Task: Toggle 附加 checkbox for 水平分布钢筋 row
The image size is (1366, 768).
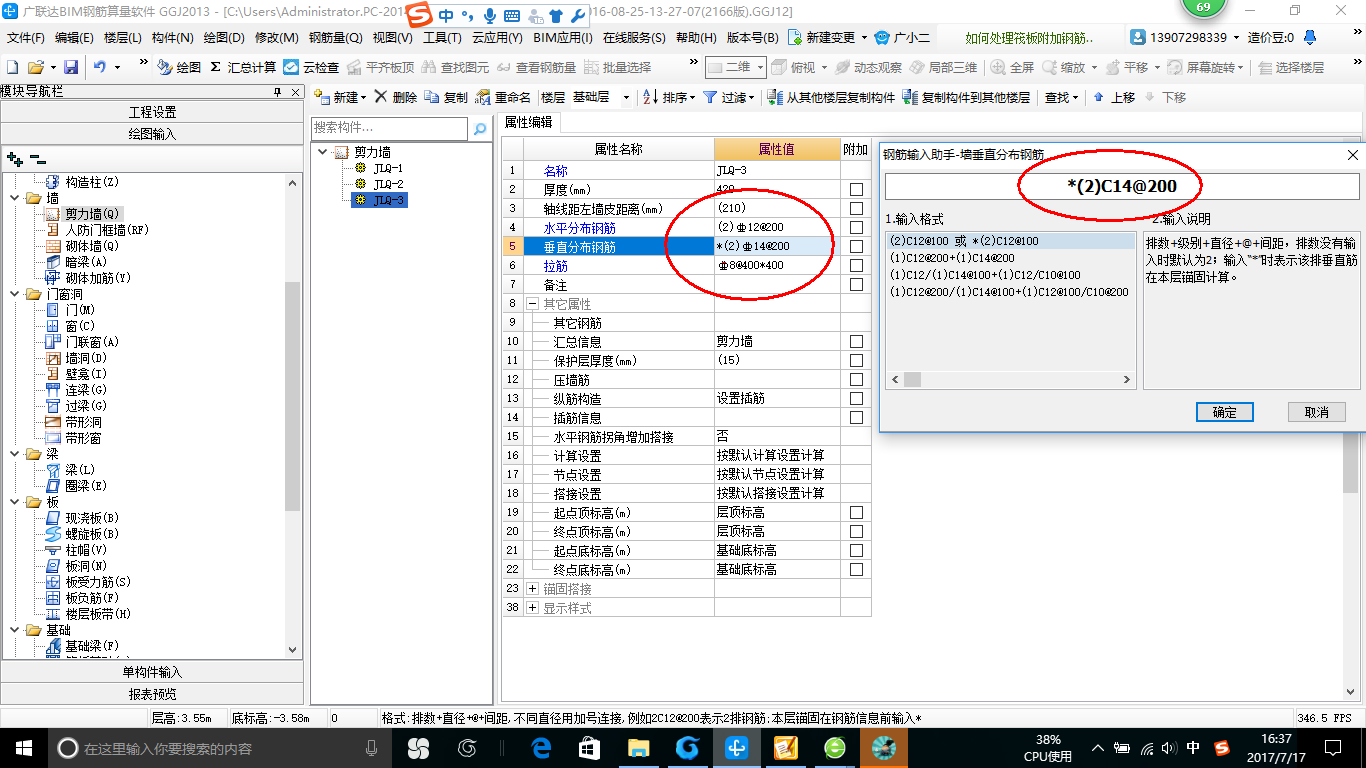Action: coord(856,228)
